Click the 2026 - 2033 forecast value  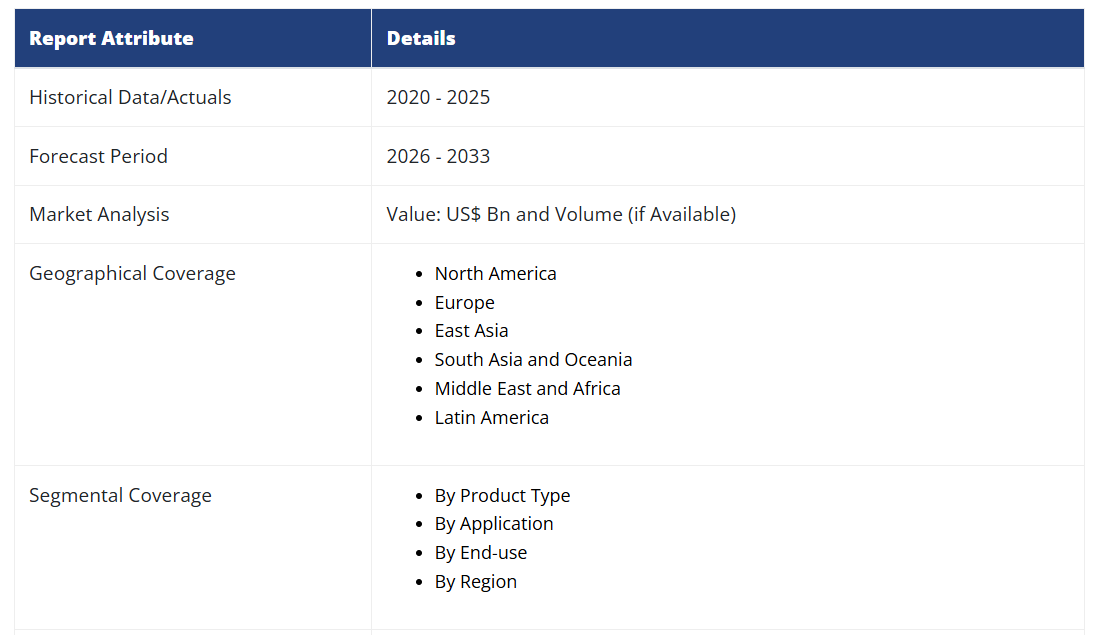point(438,156)
